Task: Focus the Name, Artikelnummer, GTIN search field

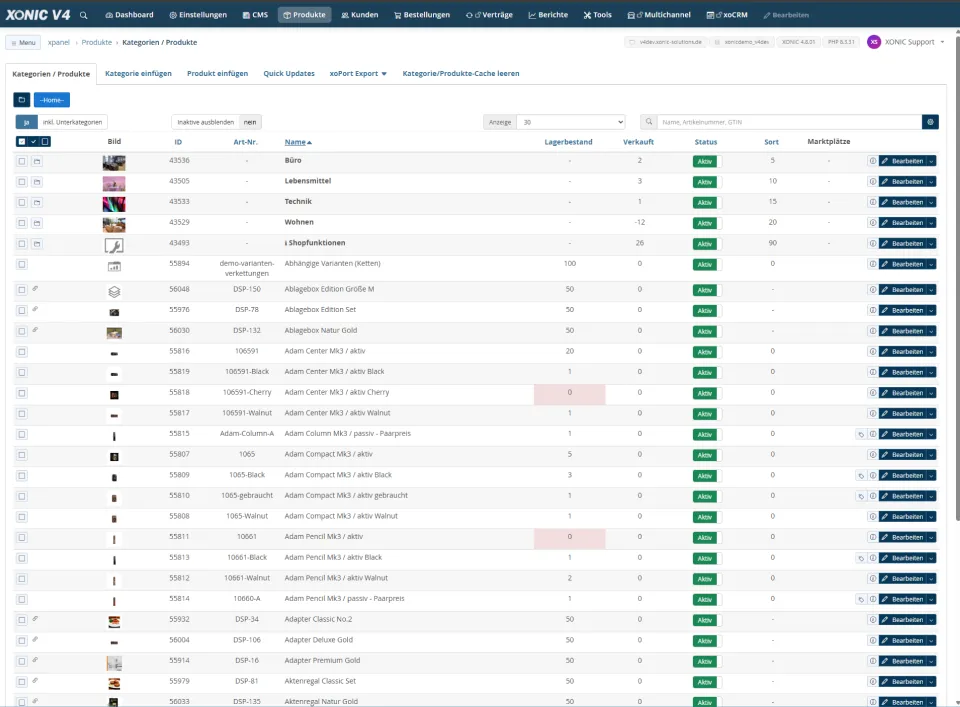Action: (789, 122)
